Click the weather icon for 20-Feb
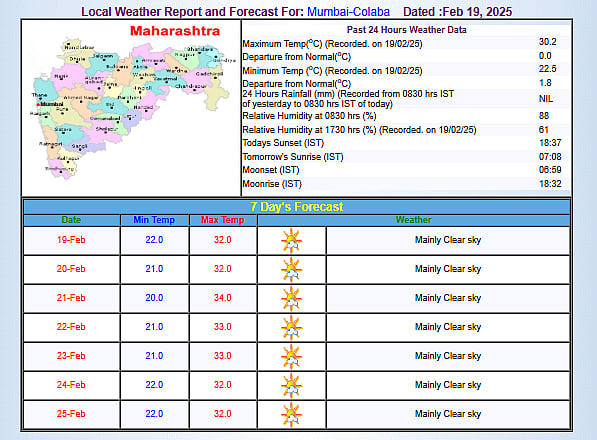This screenshot has height=440, width=597. pyautogui.click(x=292, y=269)
